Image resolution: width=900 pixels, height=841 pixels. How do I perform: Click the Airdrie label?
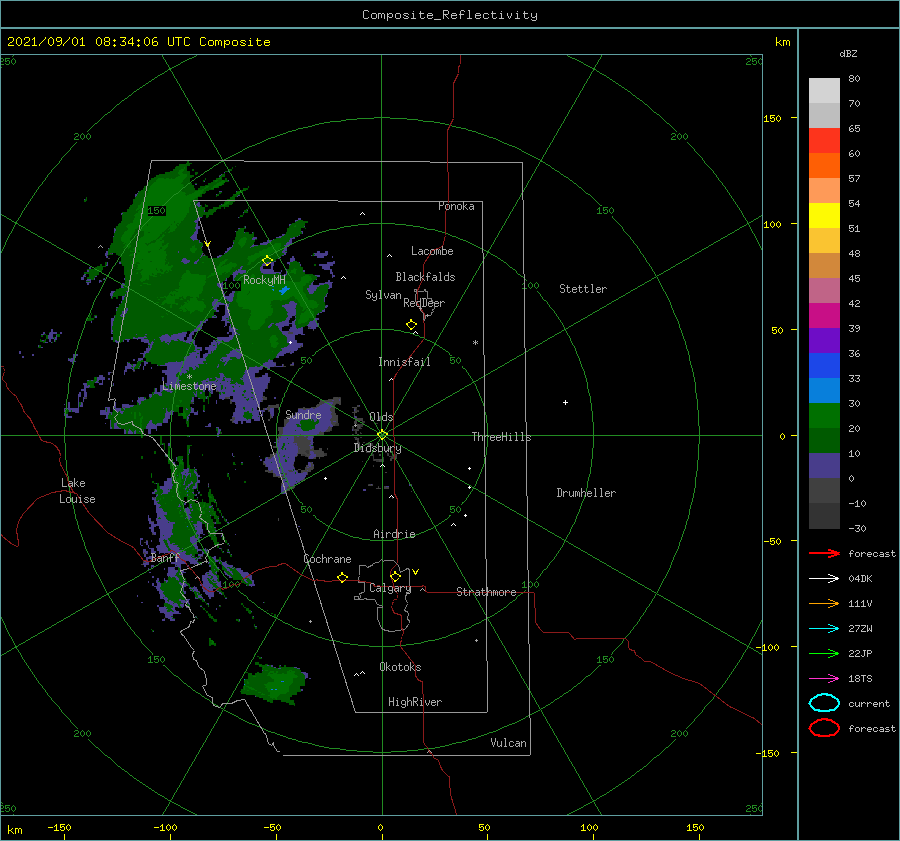(x=394, y=534)
